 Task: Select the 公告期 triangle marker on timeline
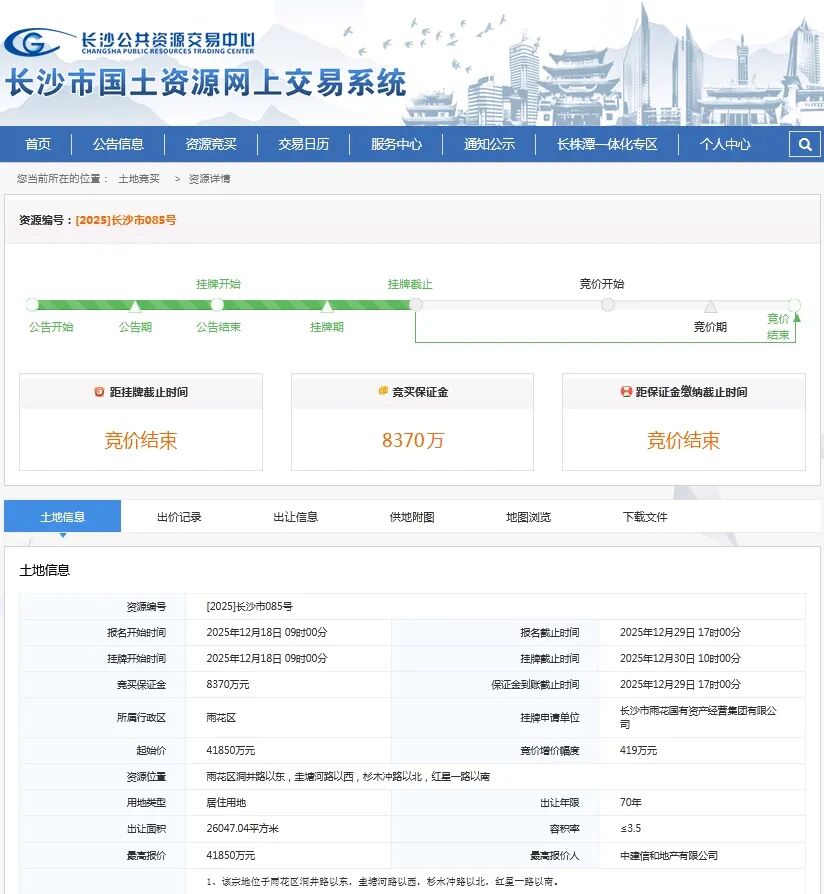point(135,306)
